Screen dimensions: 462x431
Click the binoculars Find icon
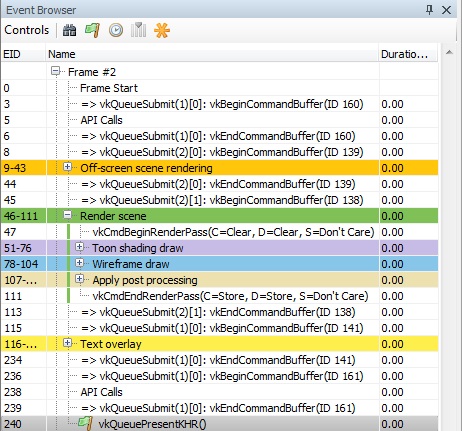tap(69, 30)
